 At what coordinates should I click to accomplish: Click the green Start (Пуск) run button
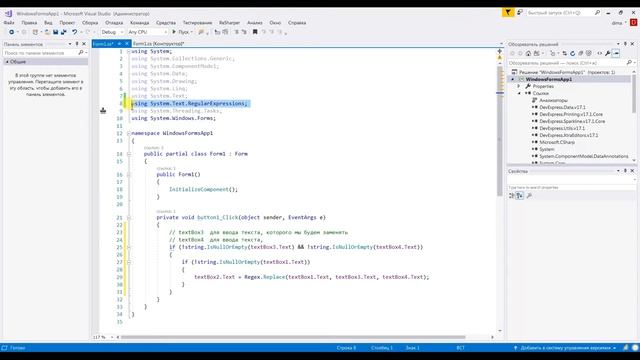tap(174, 32)
